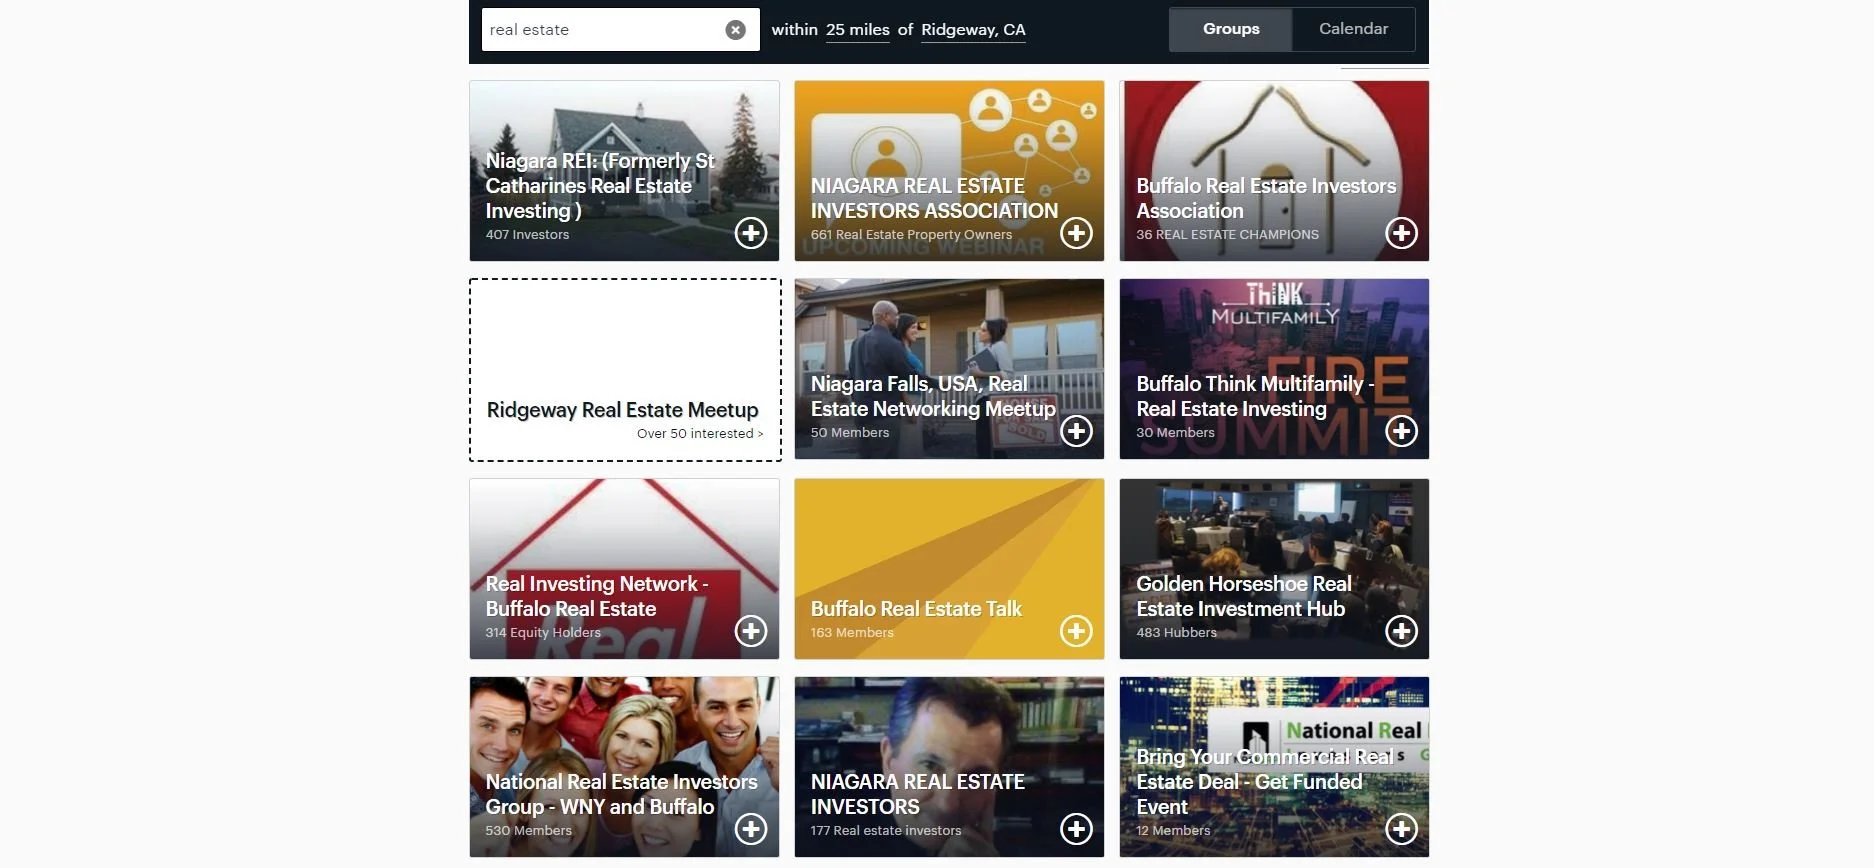
Task: Join National Real Estate Investors Group plus
Action: (x=751, y=829)
